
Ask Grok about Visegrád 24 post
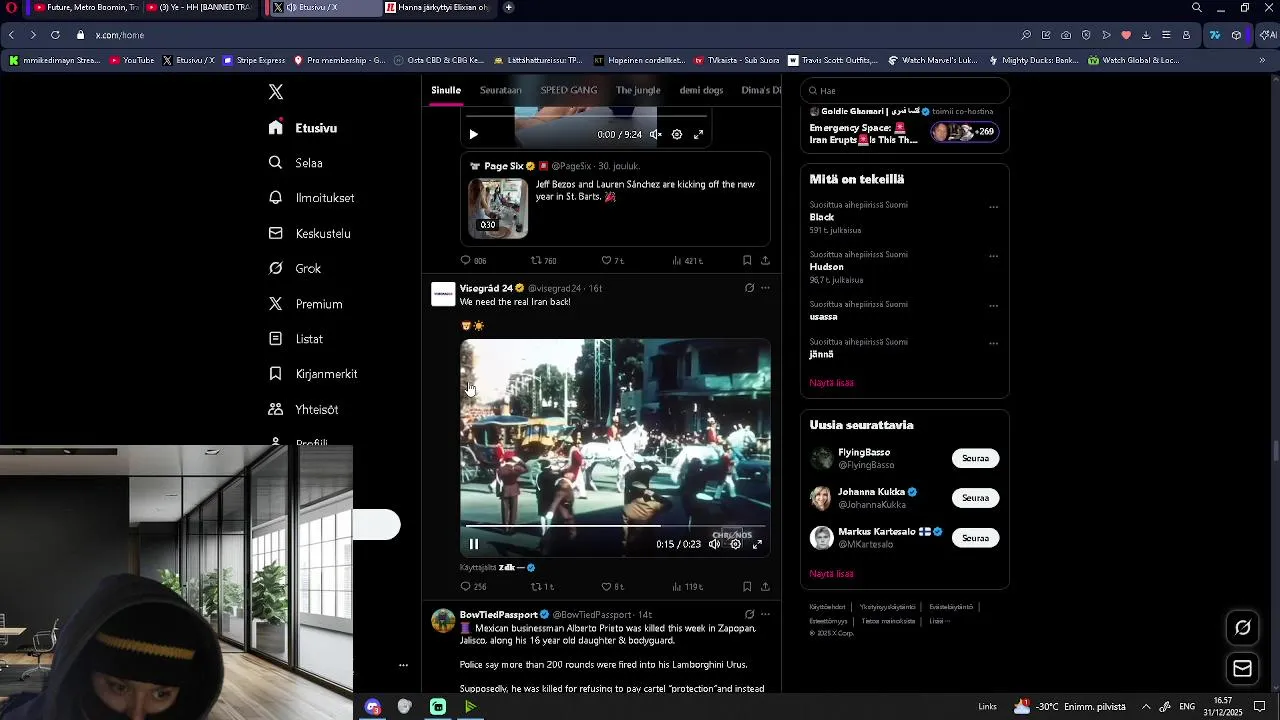point(749,288)
